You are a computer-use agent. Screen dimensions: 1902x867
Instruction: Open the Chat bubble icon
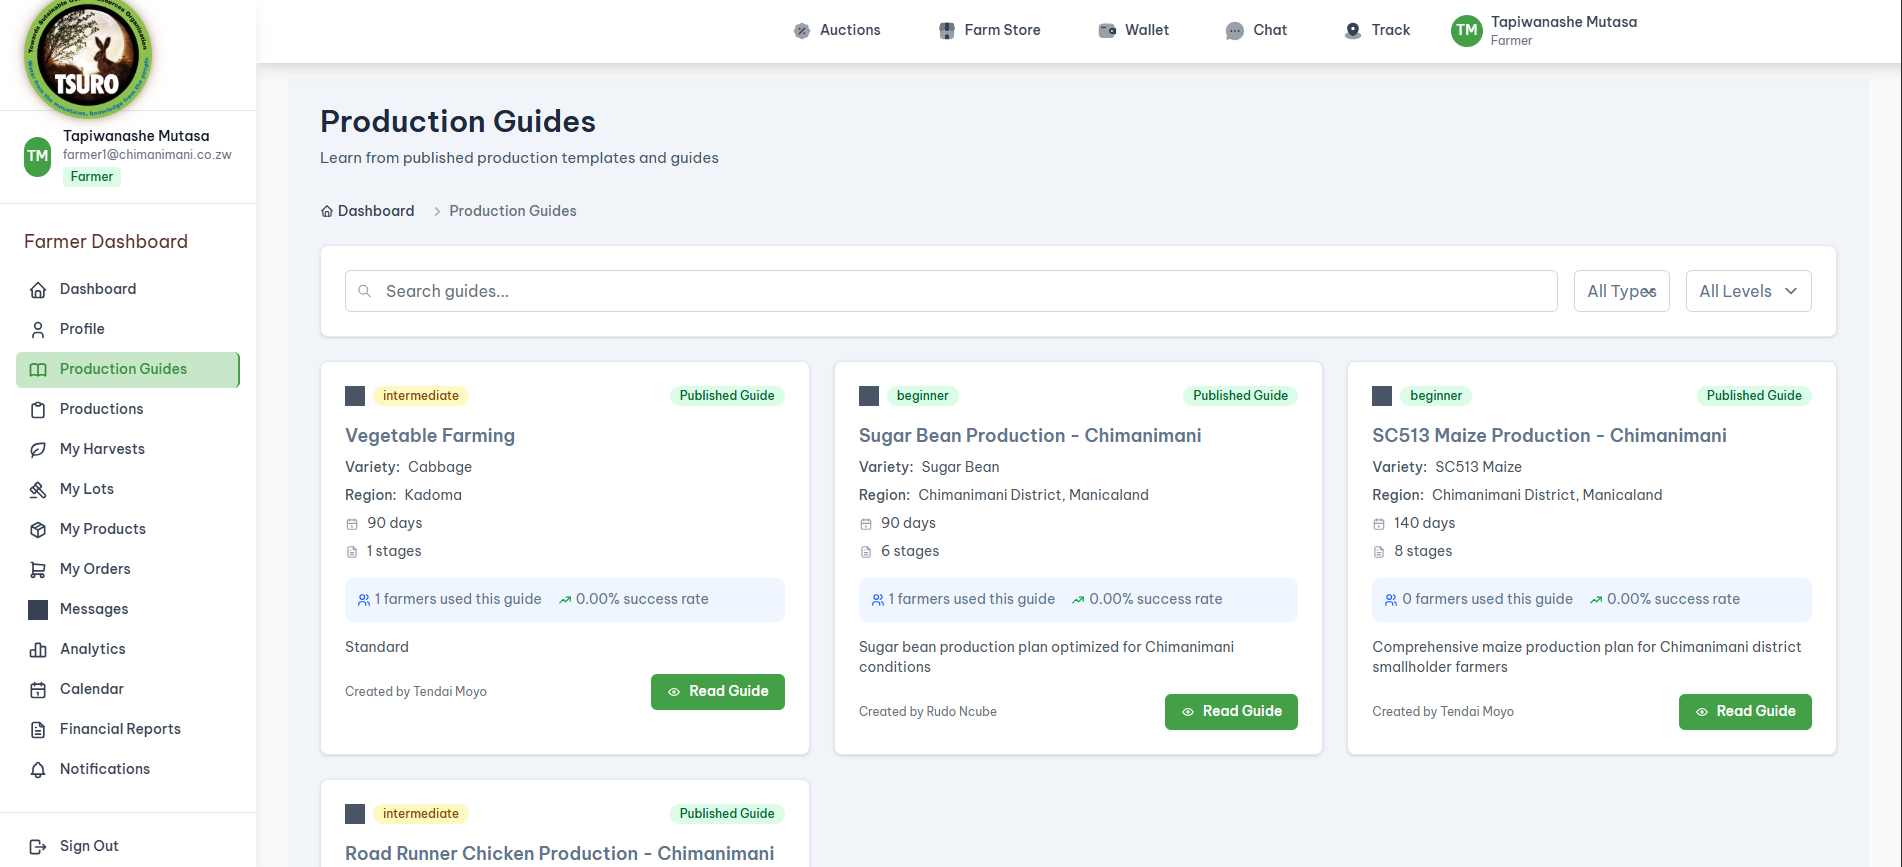click(x=1235, y=31)
